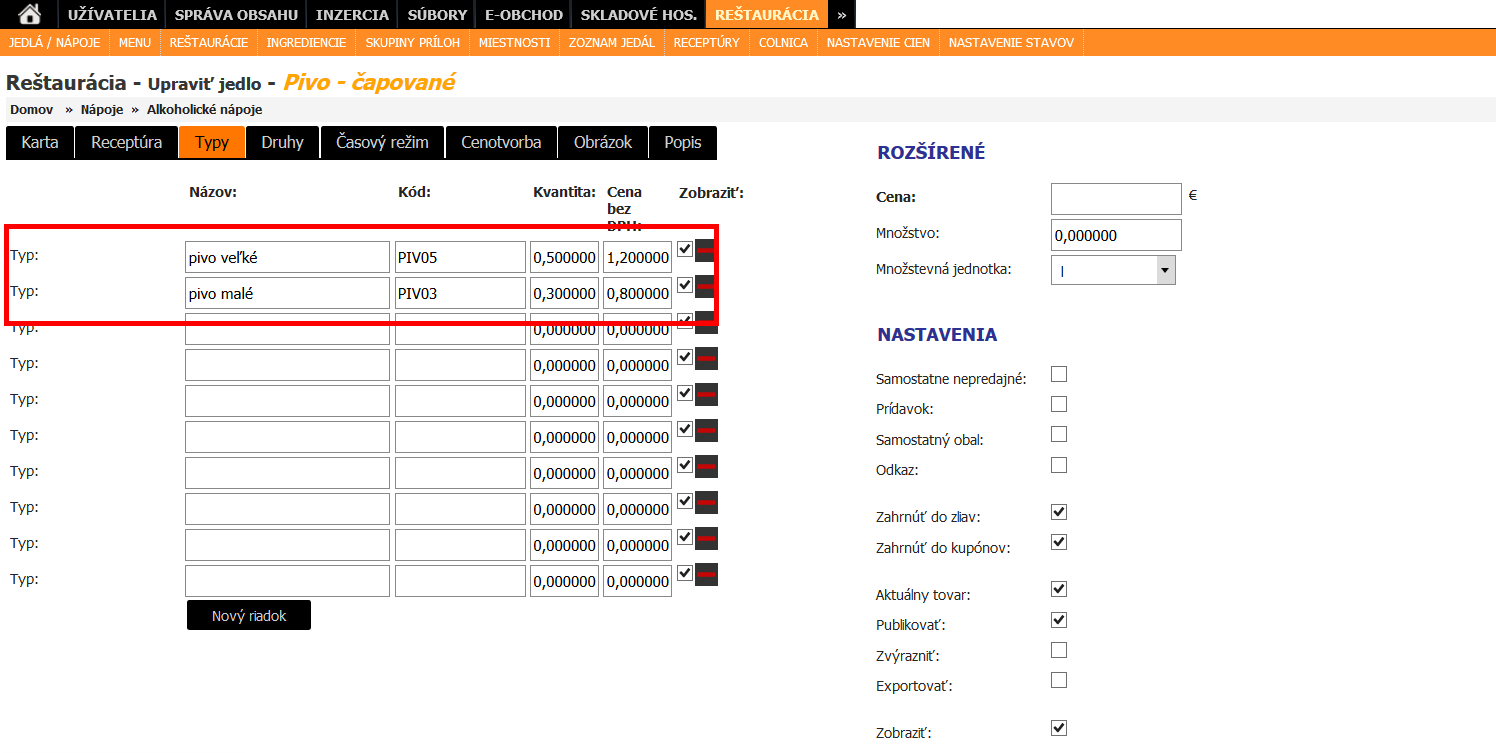The width and height of the screenshot is (1496, 753).
Task: Click the minus icon on sixth Typ row
Action: tap(706, 431)
